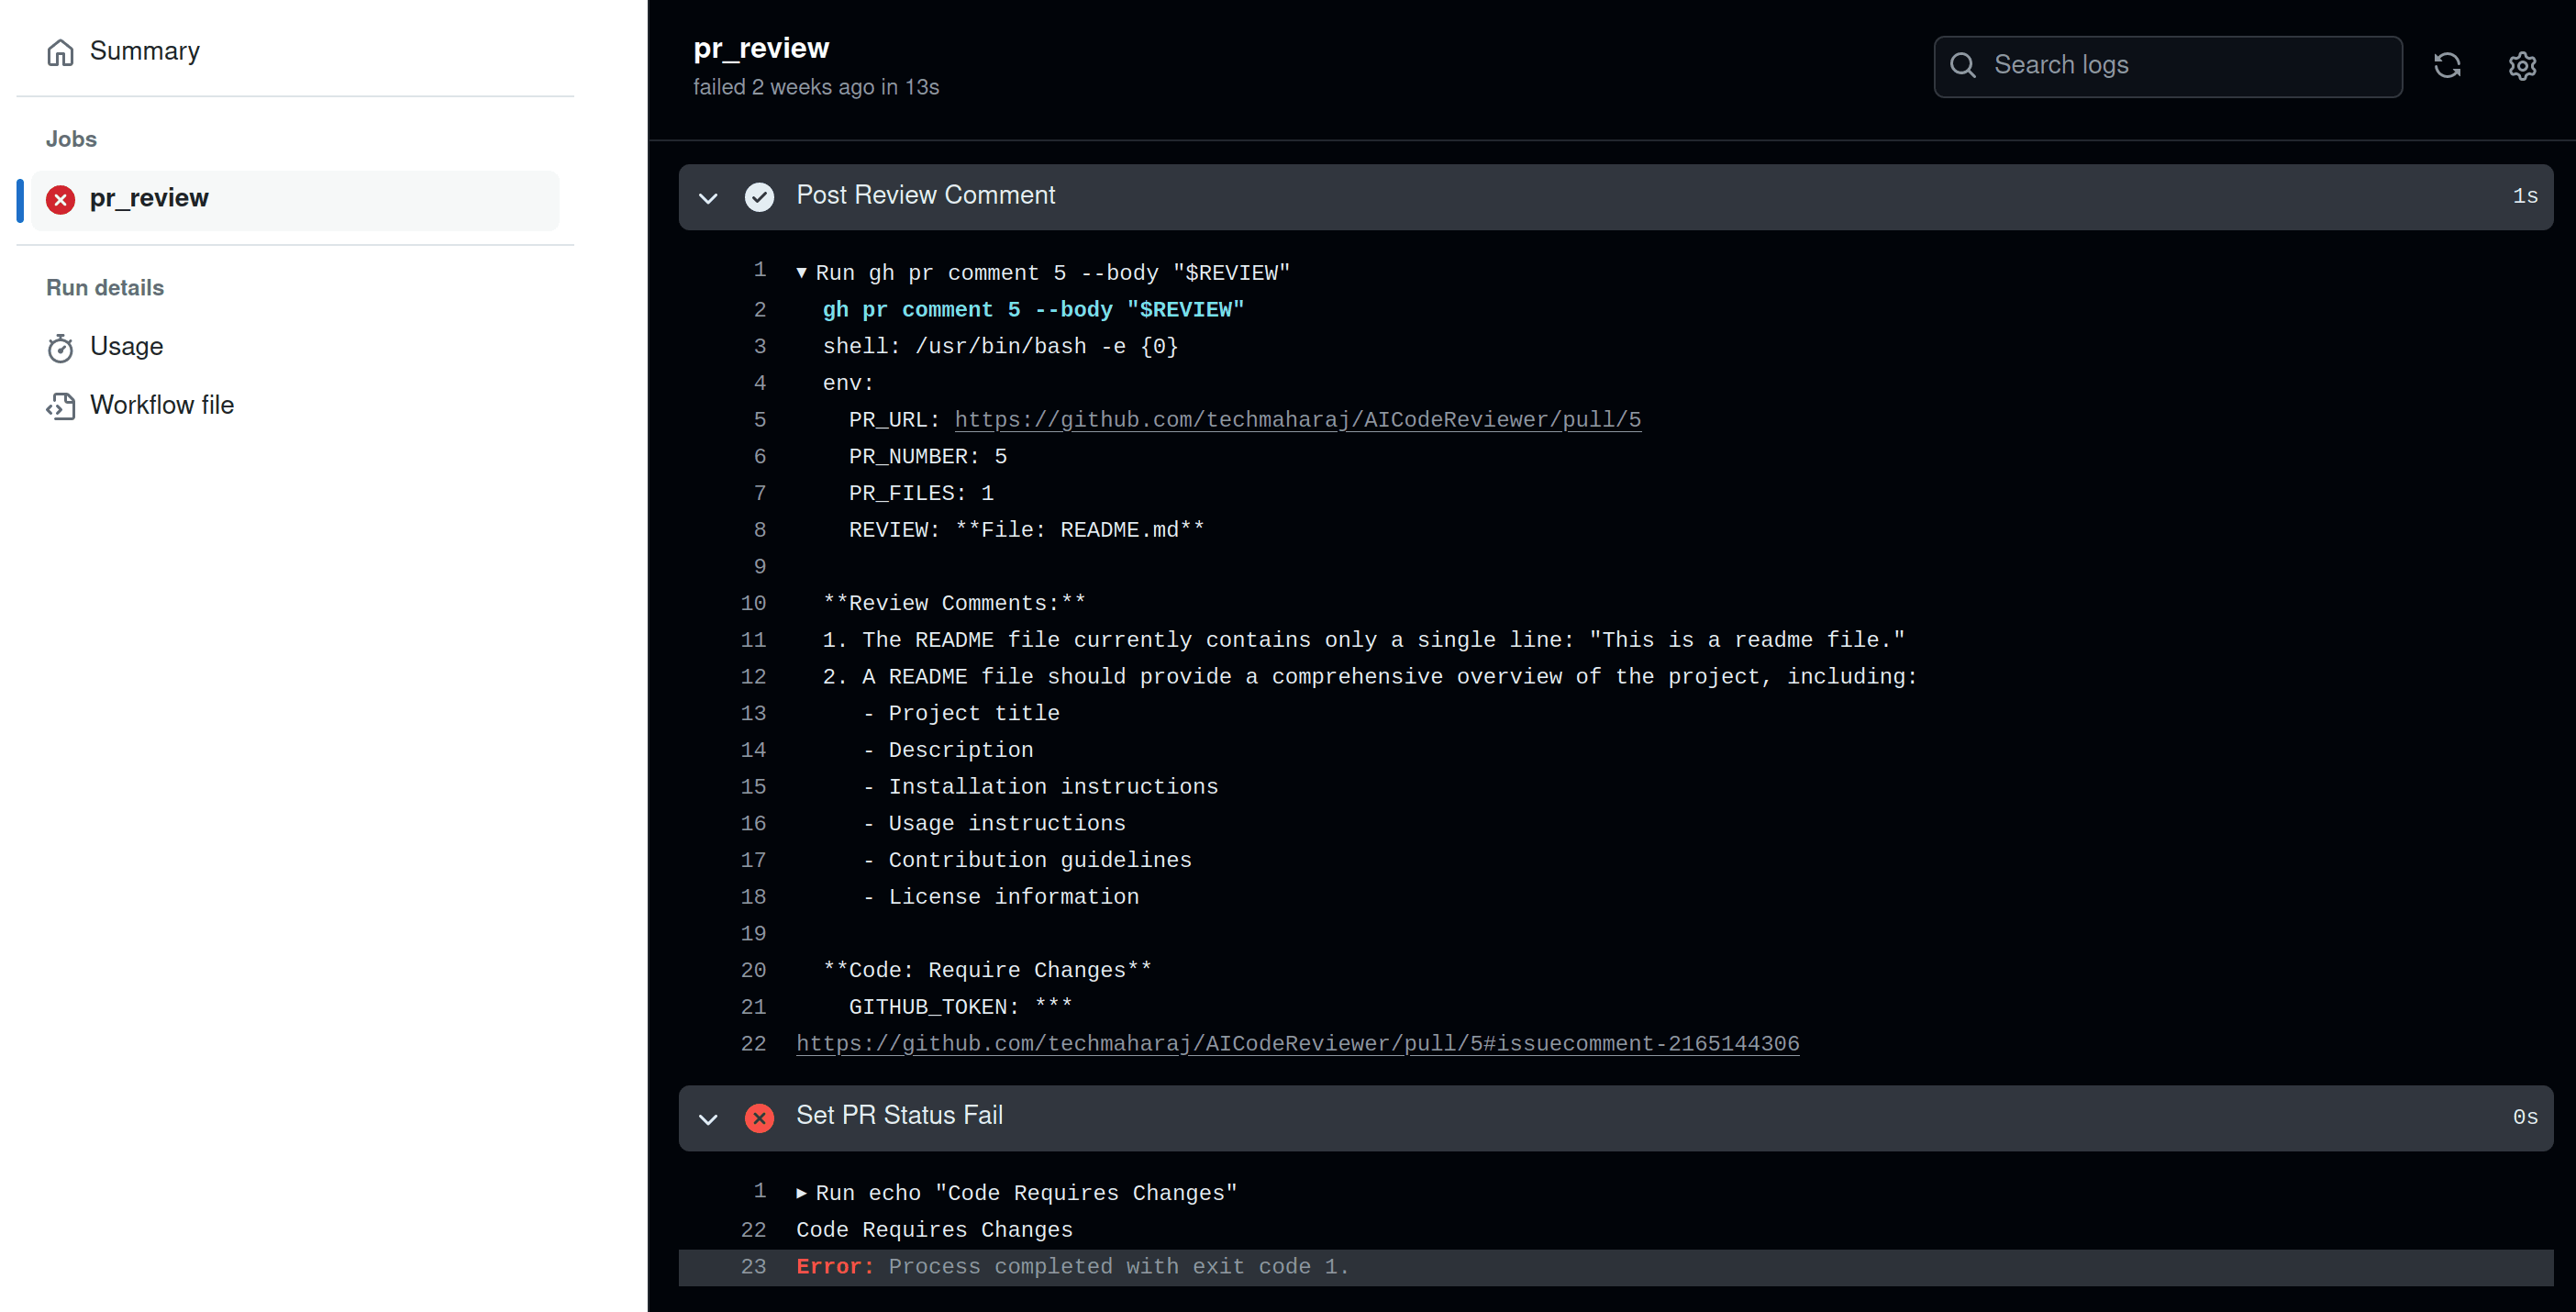Collapse the 'Run gh pr comment' log group
The width and height of the screenshot is (2576, 1312).
(x=801, y=273)
